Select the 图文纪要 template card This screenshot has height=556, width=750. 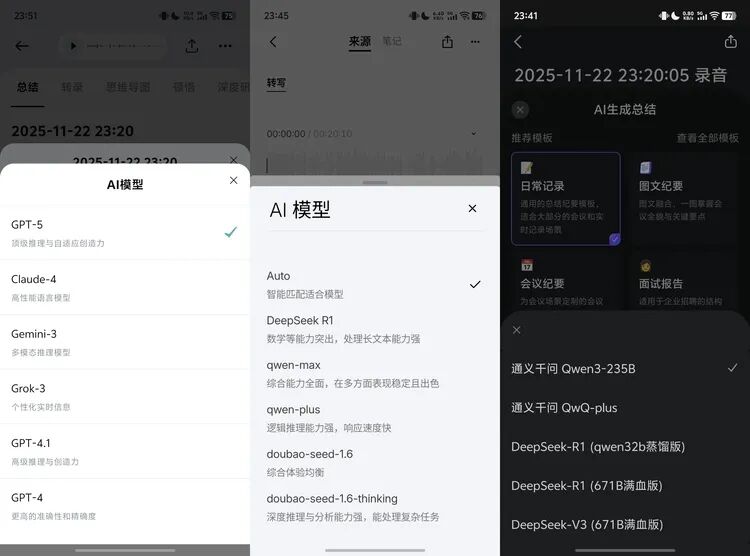click(684, 199)
